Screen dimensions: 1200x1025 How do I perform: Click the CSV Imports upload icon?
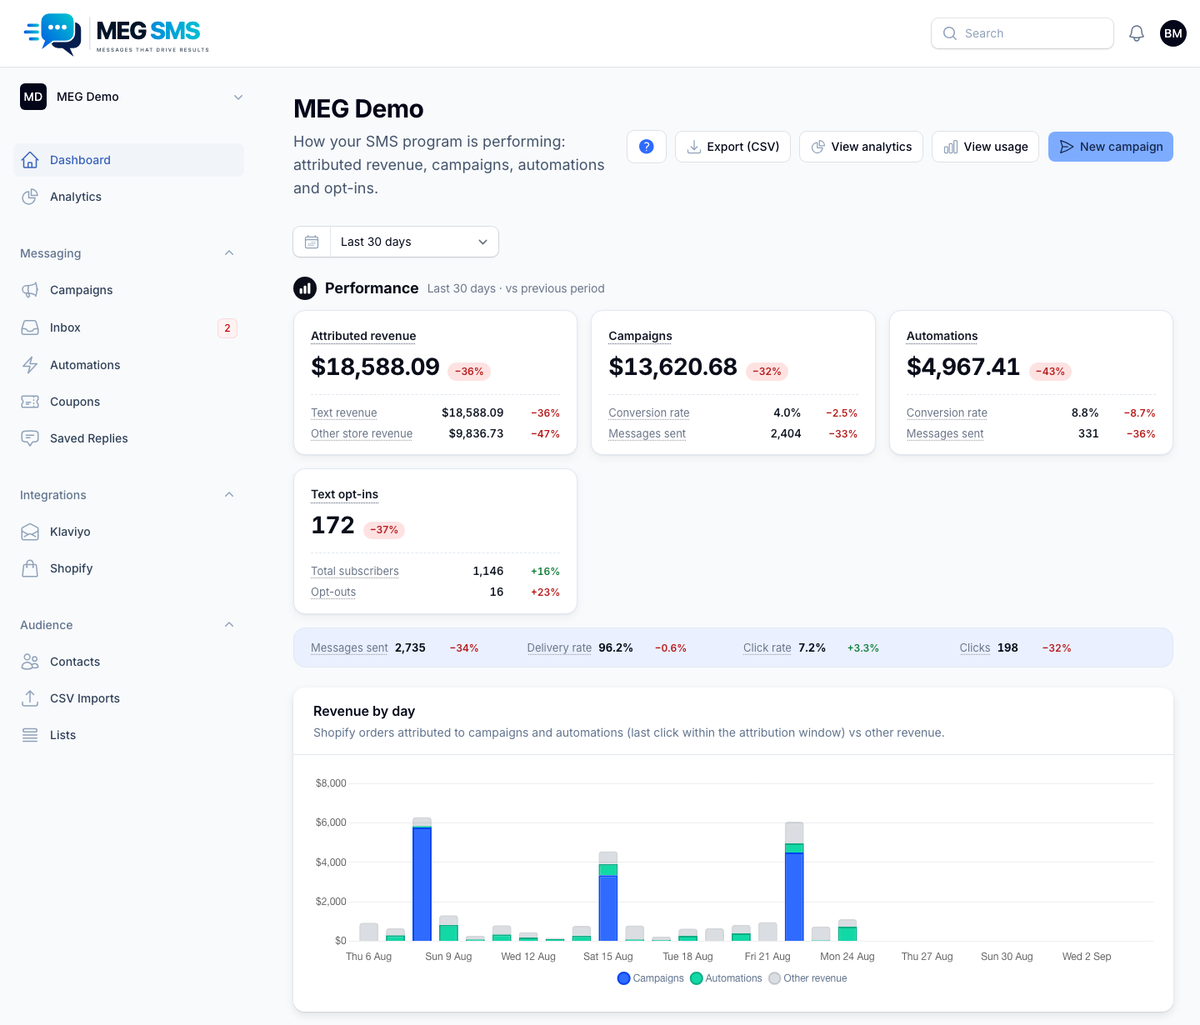click(x=30, y=698)
